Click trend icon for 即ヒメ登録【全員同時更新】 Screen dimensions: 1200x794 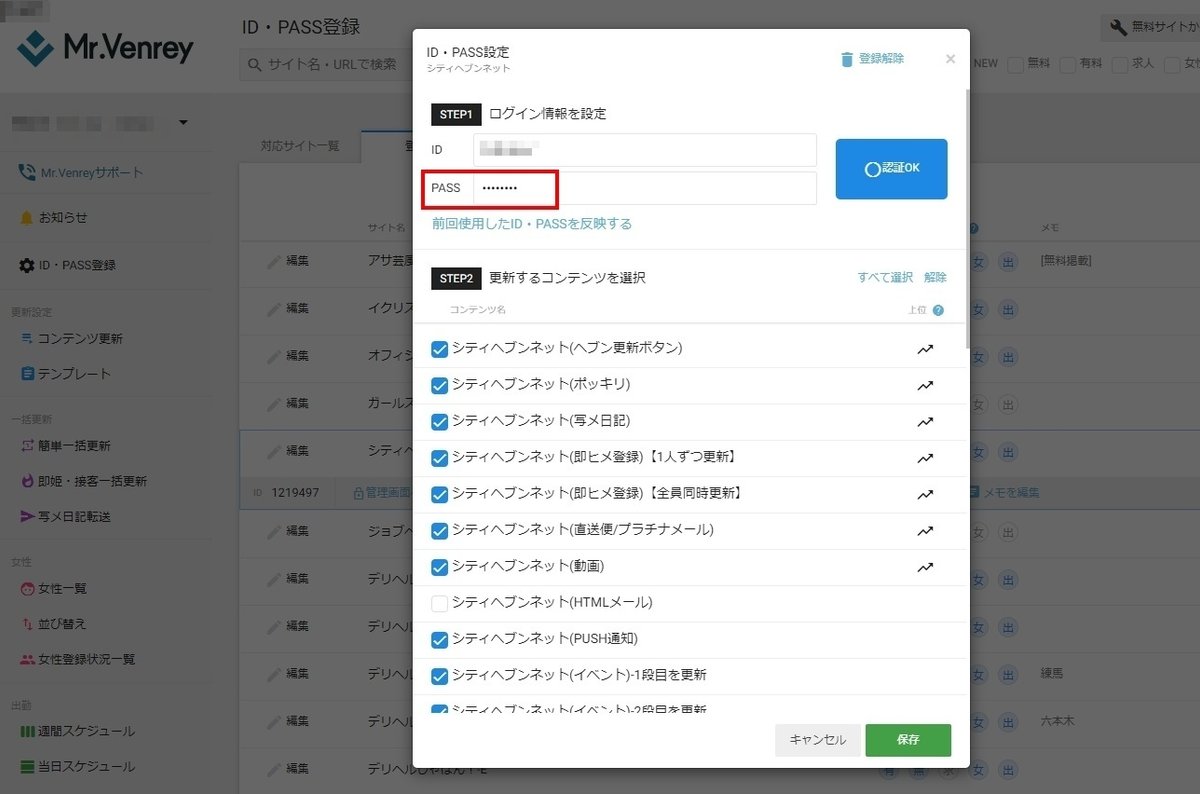pos(925,494)
